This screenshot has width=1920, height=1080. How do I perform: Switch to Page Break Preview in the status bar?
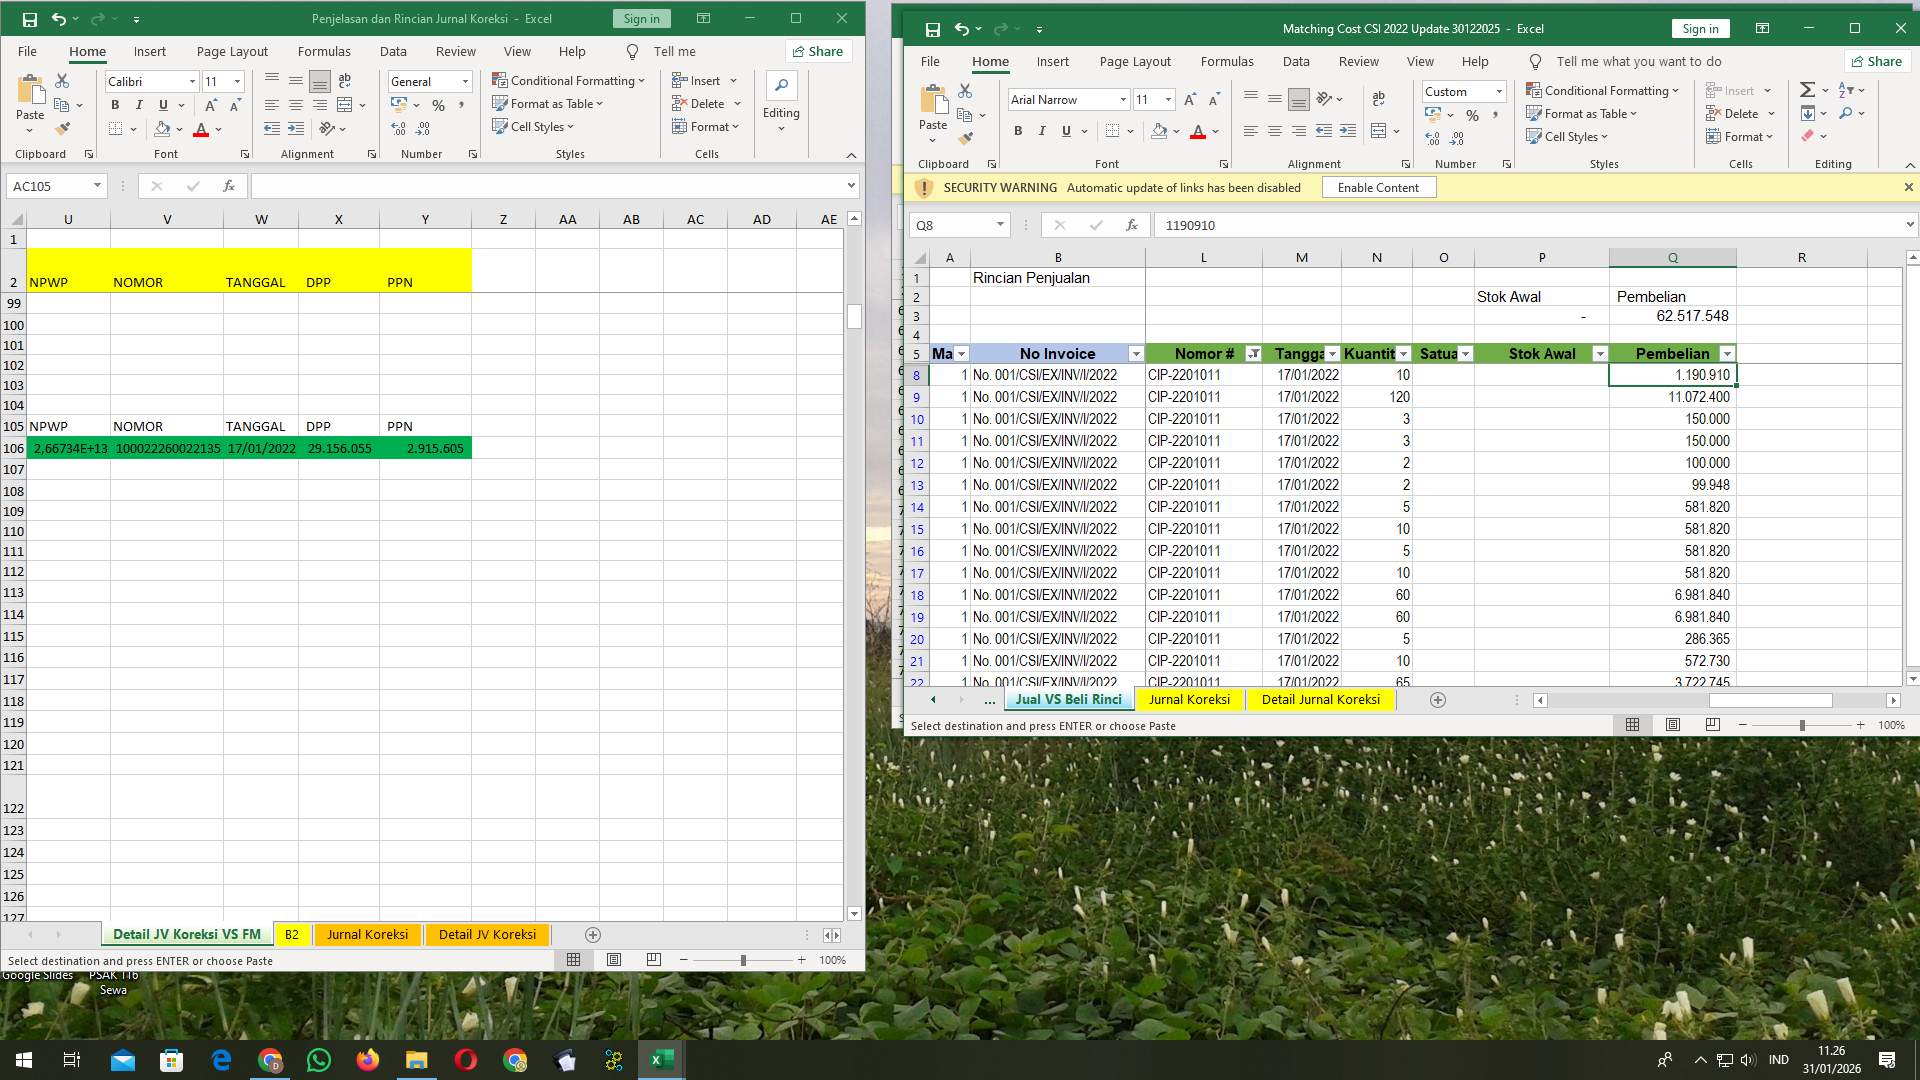(x=1712, y=725)
